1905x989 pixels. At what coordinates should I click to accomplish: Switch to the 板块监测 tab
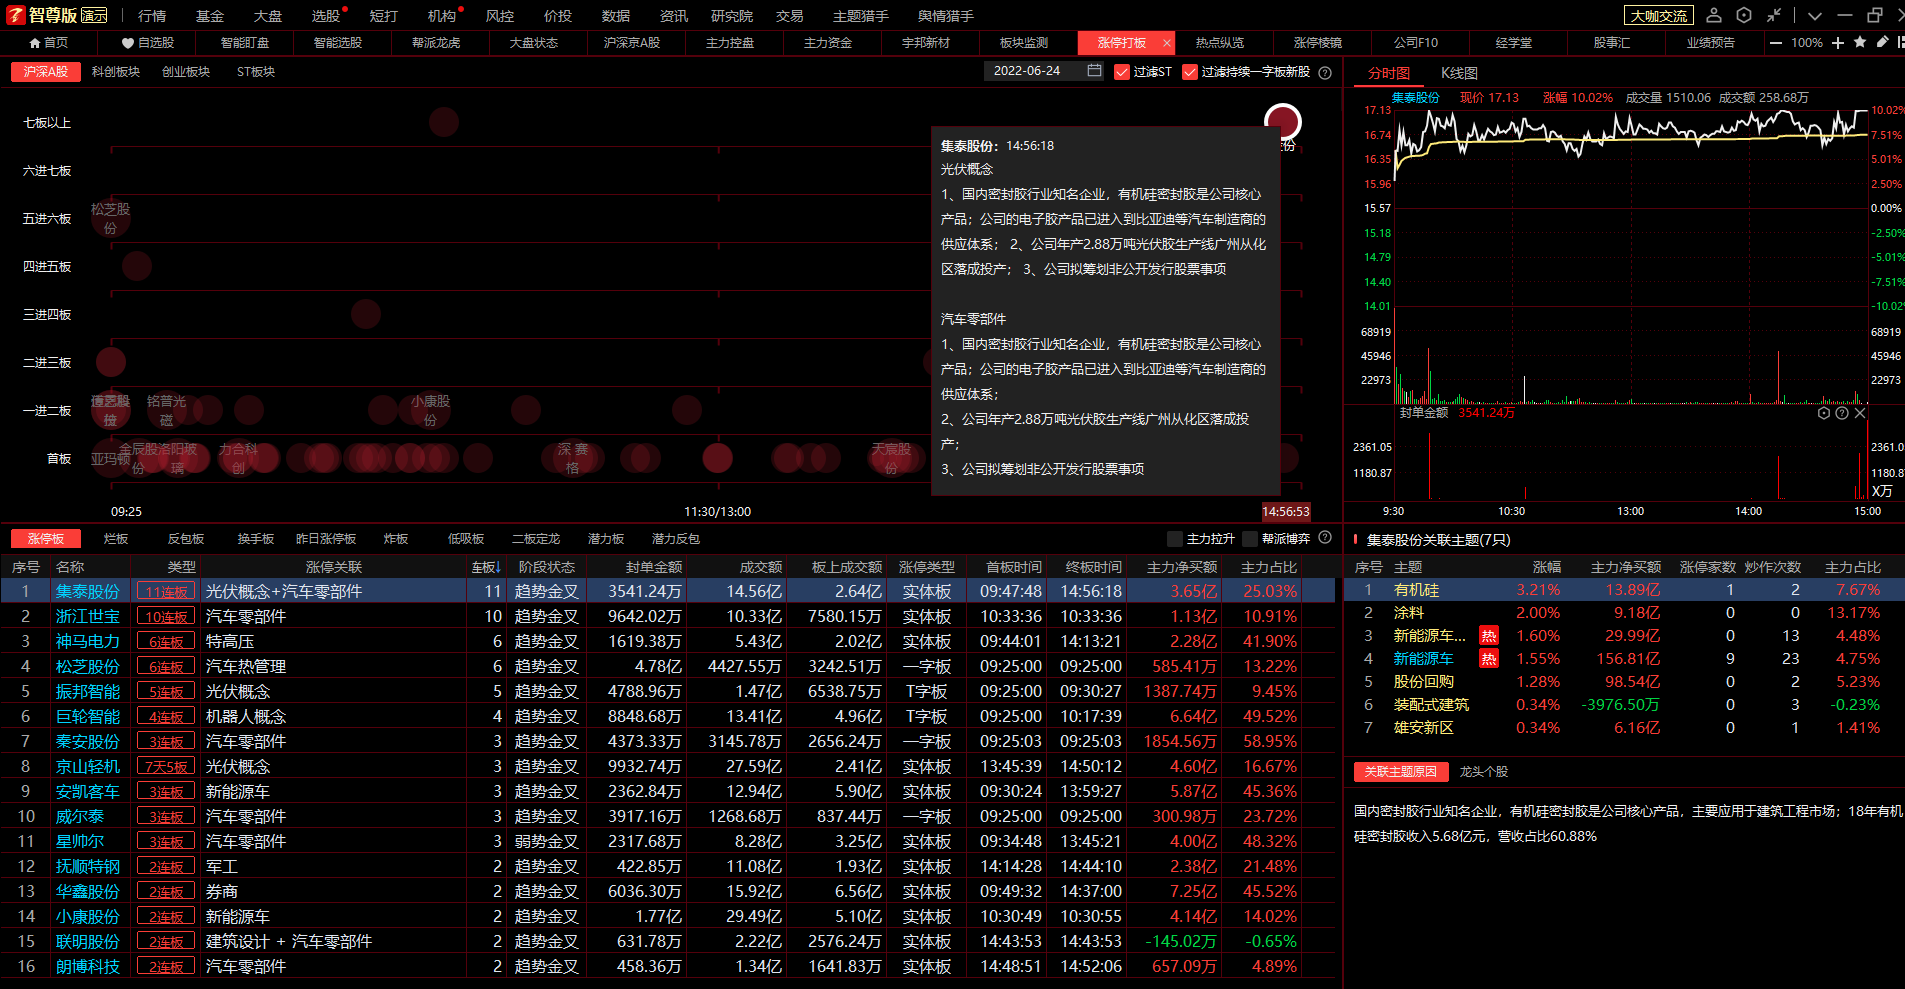click(x=1024, y=43)
